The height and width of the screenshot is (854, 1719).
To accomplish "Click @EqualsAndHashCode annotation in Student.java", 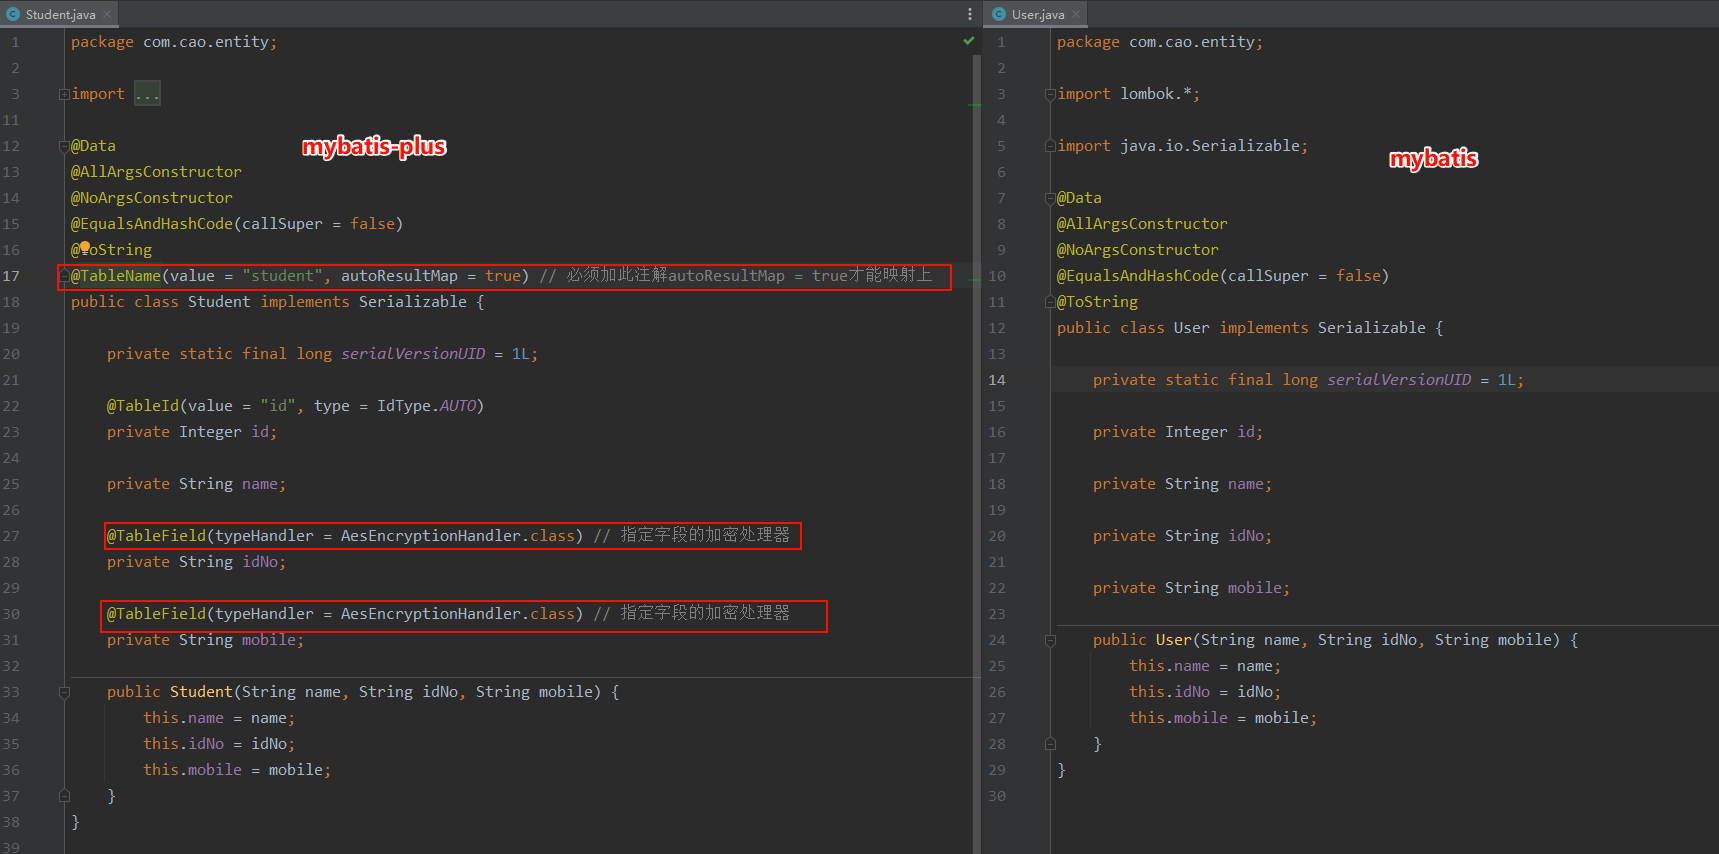I will [x=237, y=224].
